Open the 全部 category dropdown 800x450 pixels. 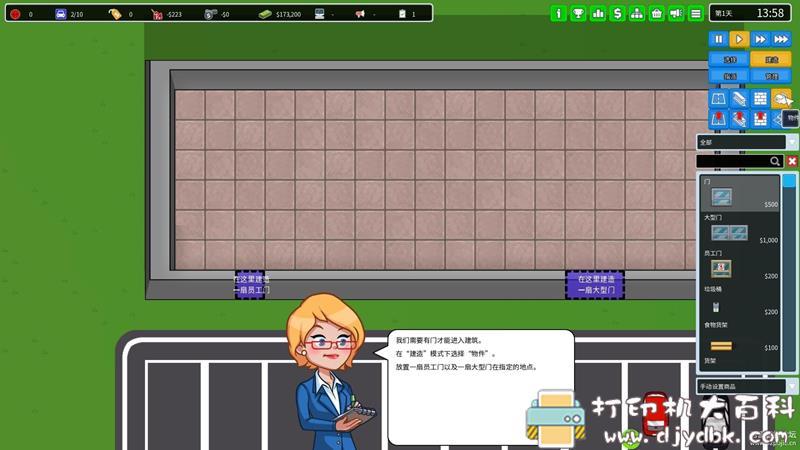click(746, 142)
